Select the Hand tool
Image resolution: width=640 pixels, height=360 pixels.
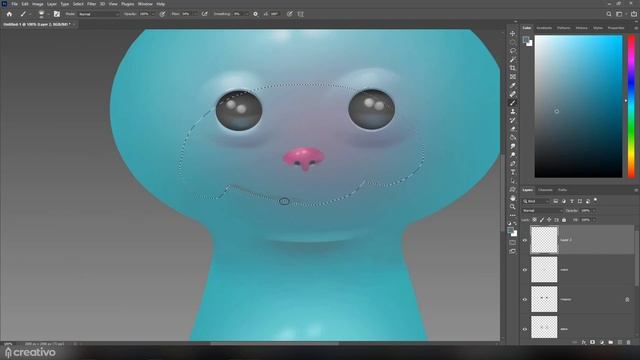(x=512, y=198)
